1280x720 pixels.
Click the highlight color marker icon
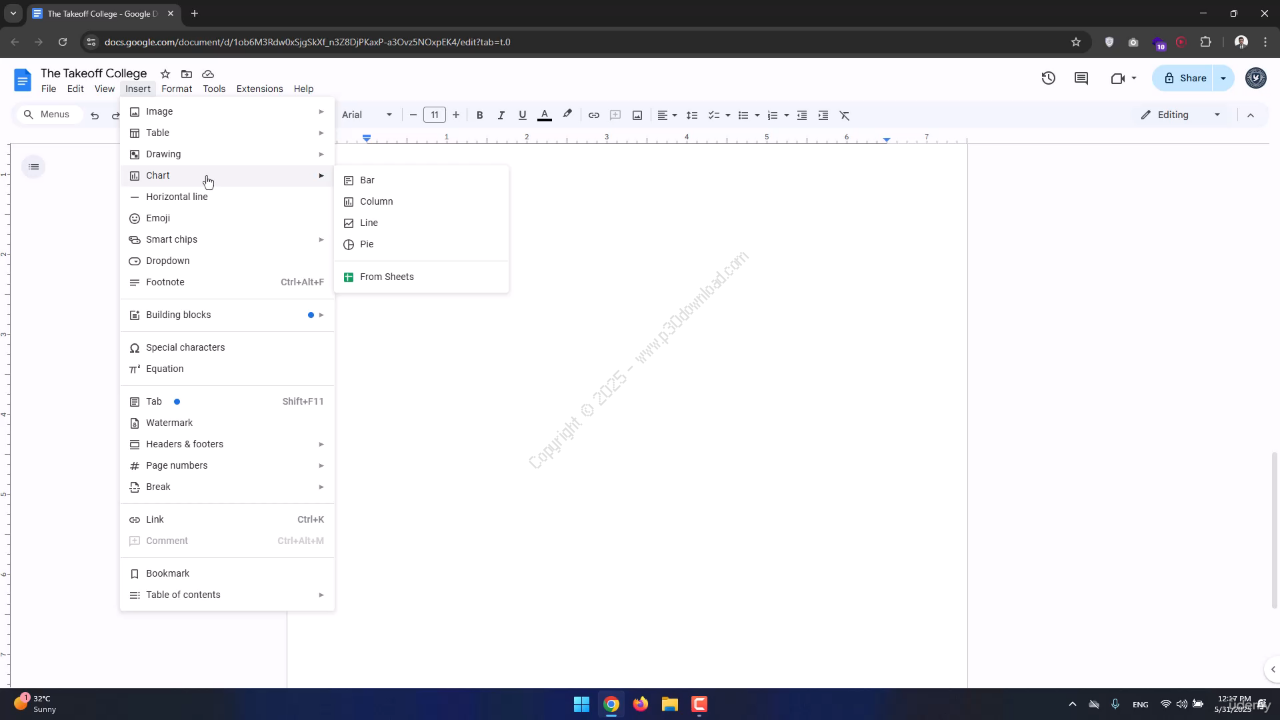point(567,115)
